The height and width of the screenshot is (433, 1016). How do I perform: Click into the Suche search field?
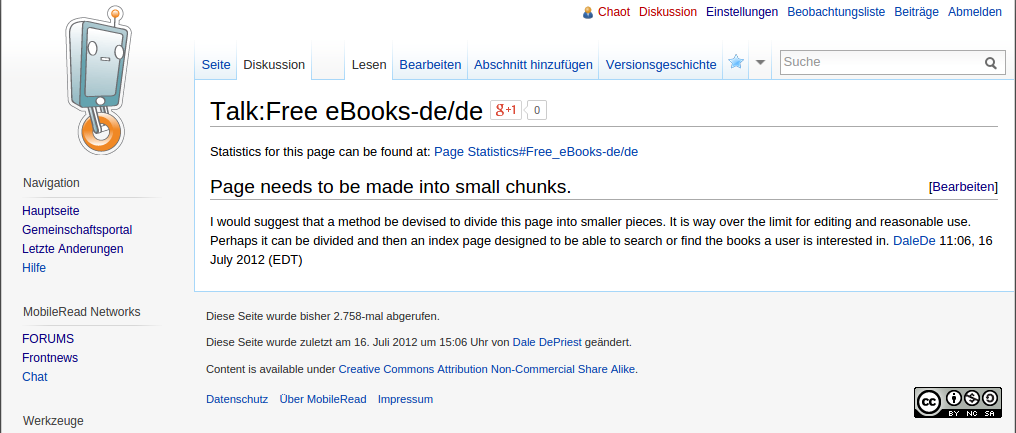click(878, 62)
